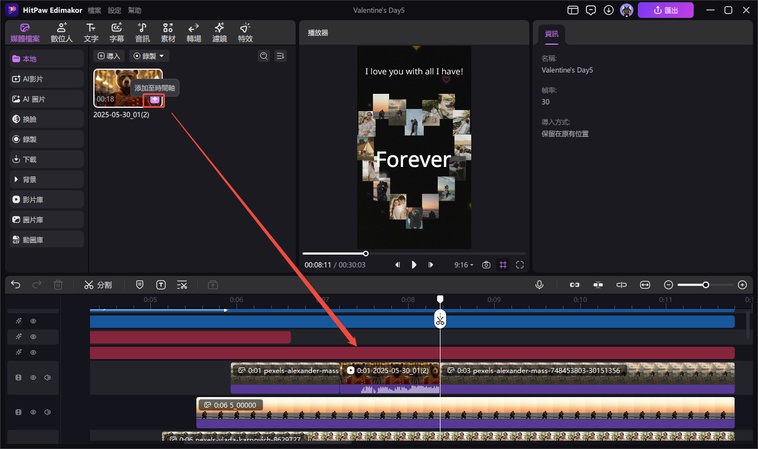Select the 媒體檔案 media tab
This screenshot has height=449, width=758.
25,32
